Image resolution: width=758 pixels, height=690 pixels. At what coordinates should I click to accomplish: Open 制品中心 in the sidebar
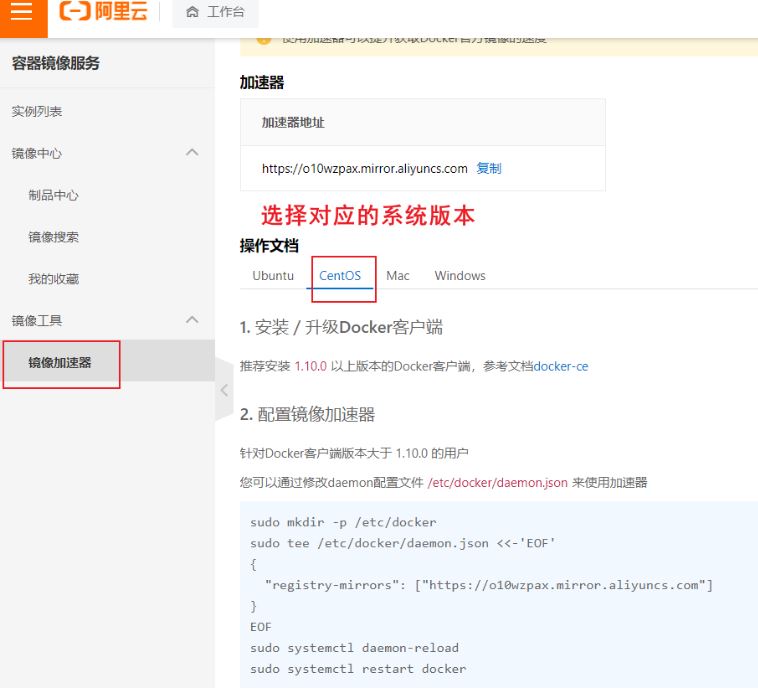point(53,195)
